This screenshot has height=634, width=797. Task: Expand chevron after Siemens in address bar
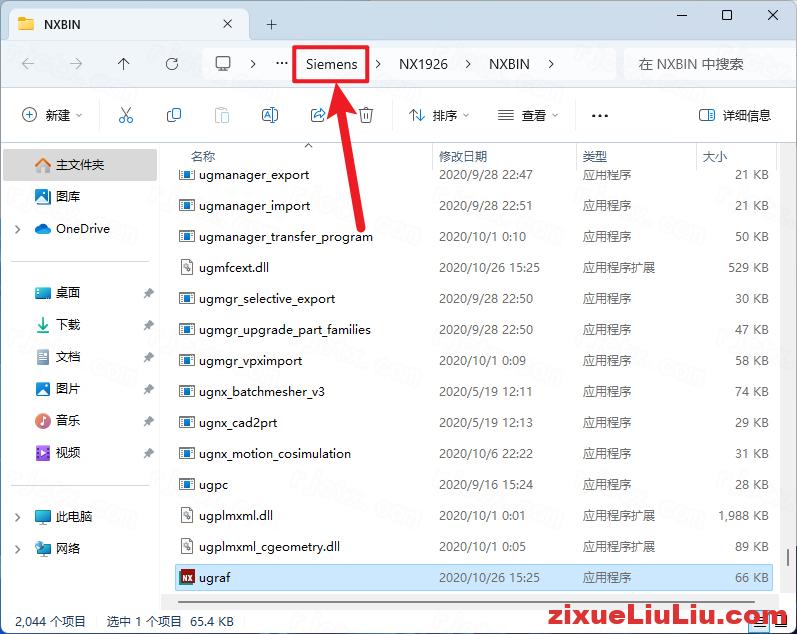378,64
